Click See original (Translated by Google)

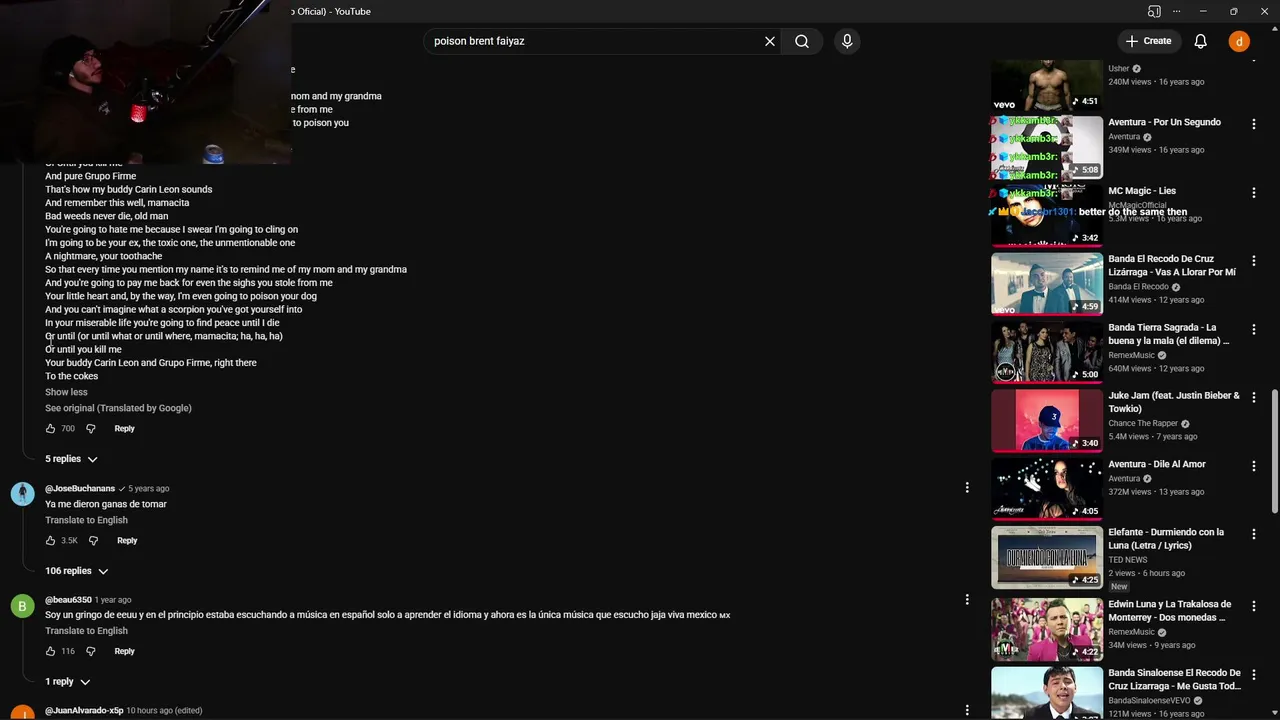[118, 408]
